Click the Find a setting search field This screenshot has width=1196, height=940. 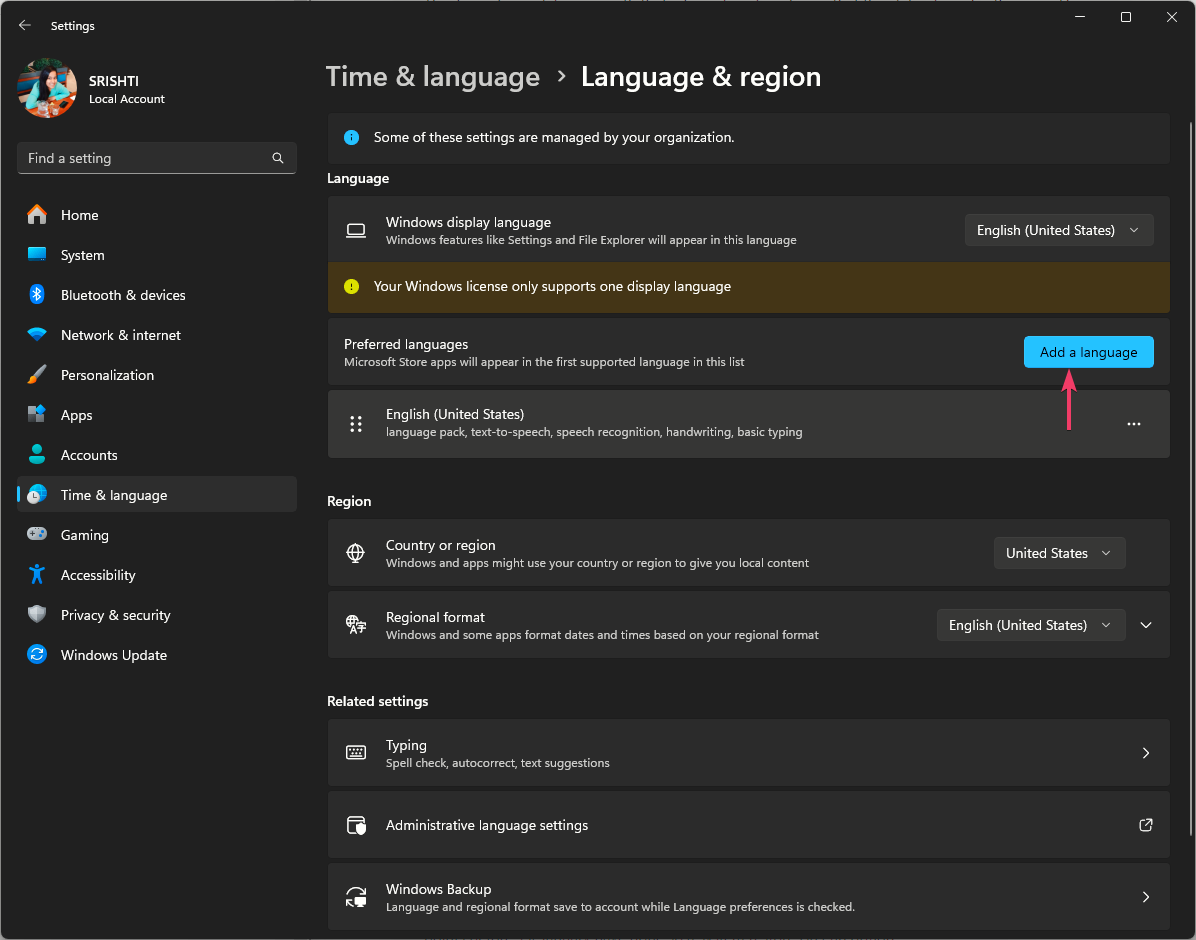click(x=140, y=158)
